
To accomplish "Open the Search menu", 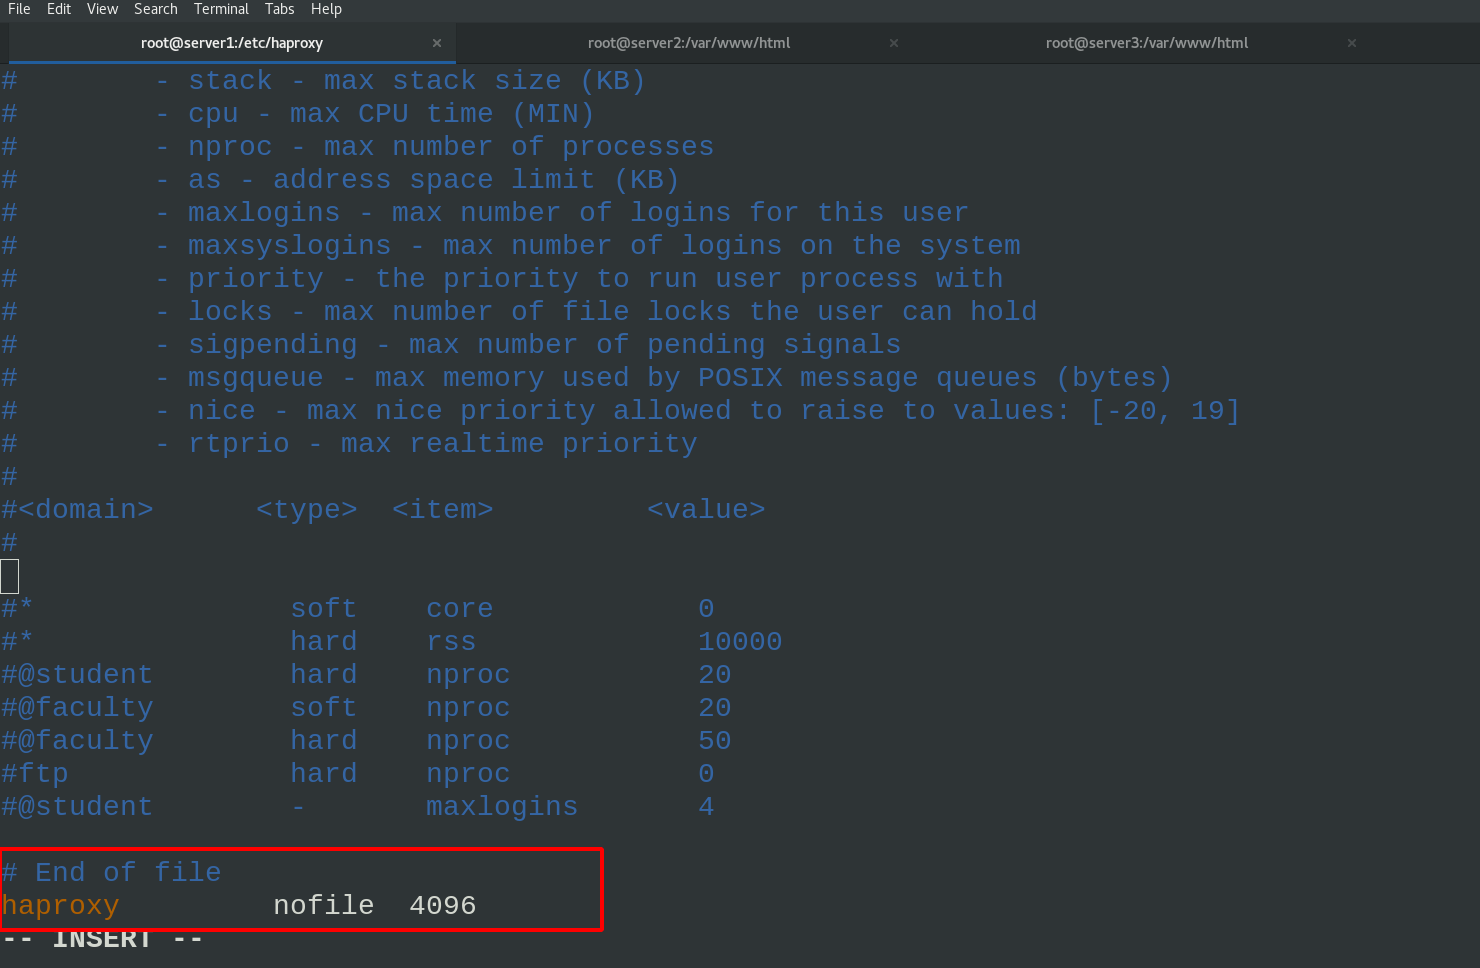I will coord(156,9).
